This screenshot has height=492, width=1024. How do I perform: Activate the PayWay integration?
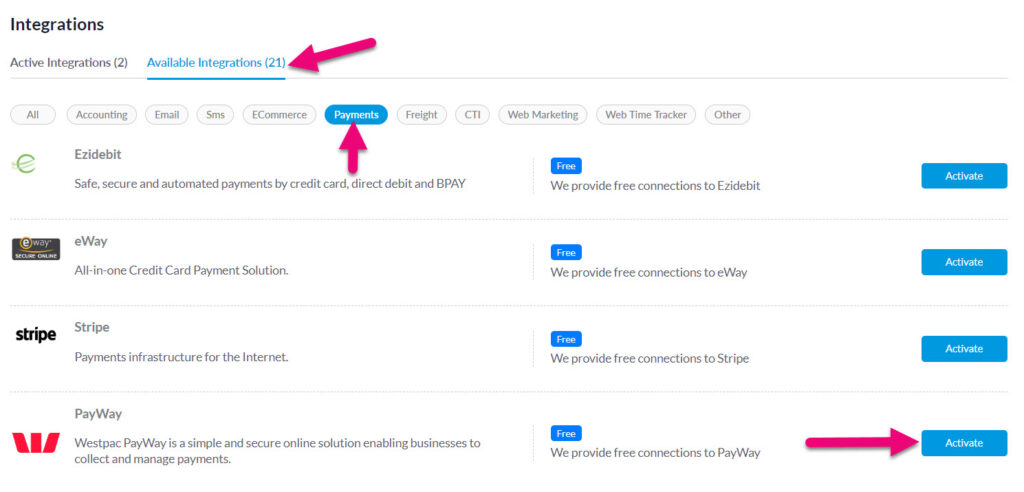point(964,443)
